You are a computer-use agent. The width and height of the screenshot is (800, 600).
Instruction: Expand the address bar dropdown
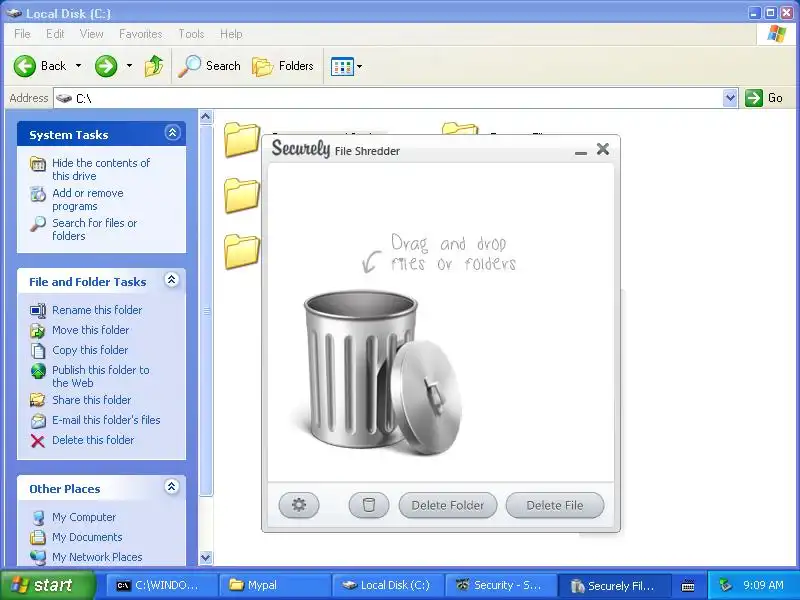click(x=730, y=98)
